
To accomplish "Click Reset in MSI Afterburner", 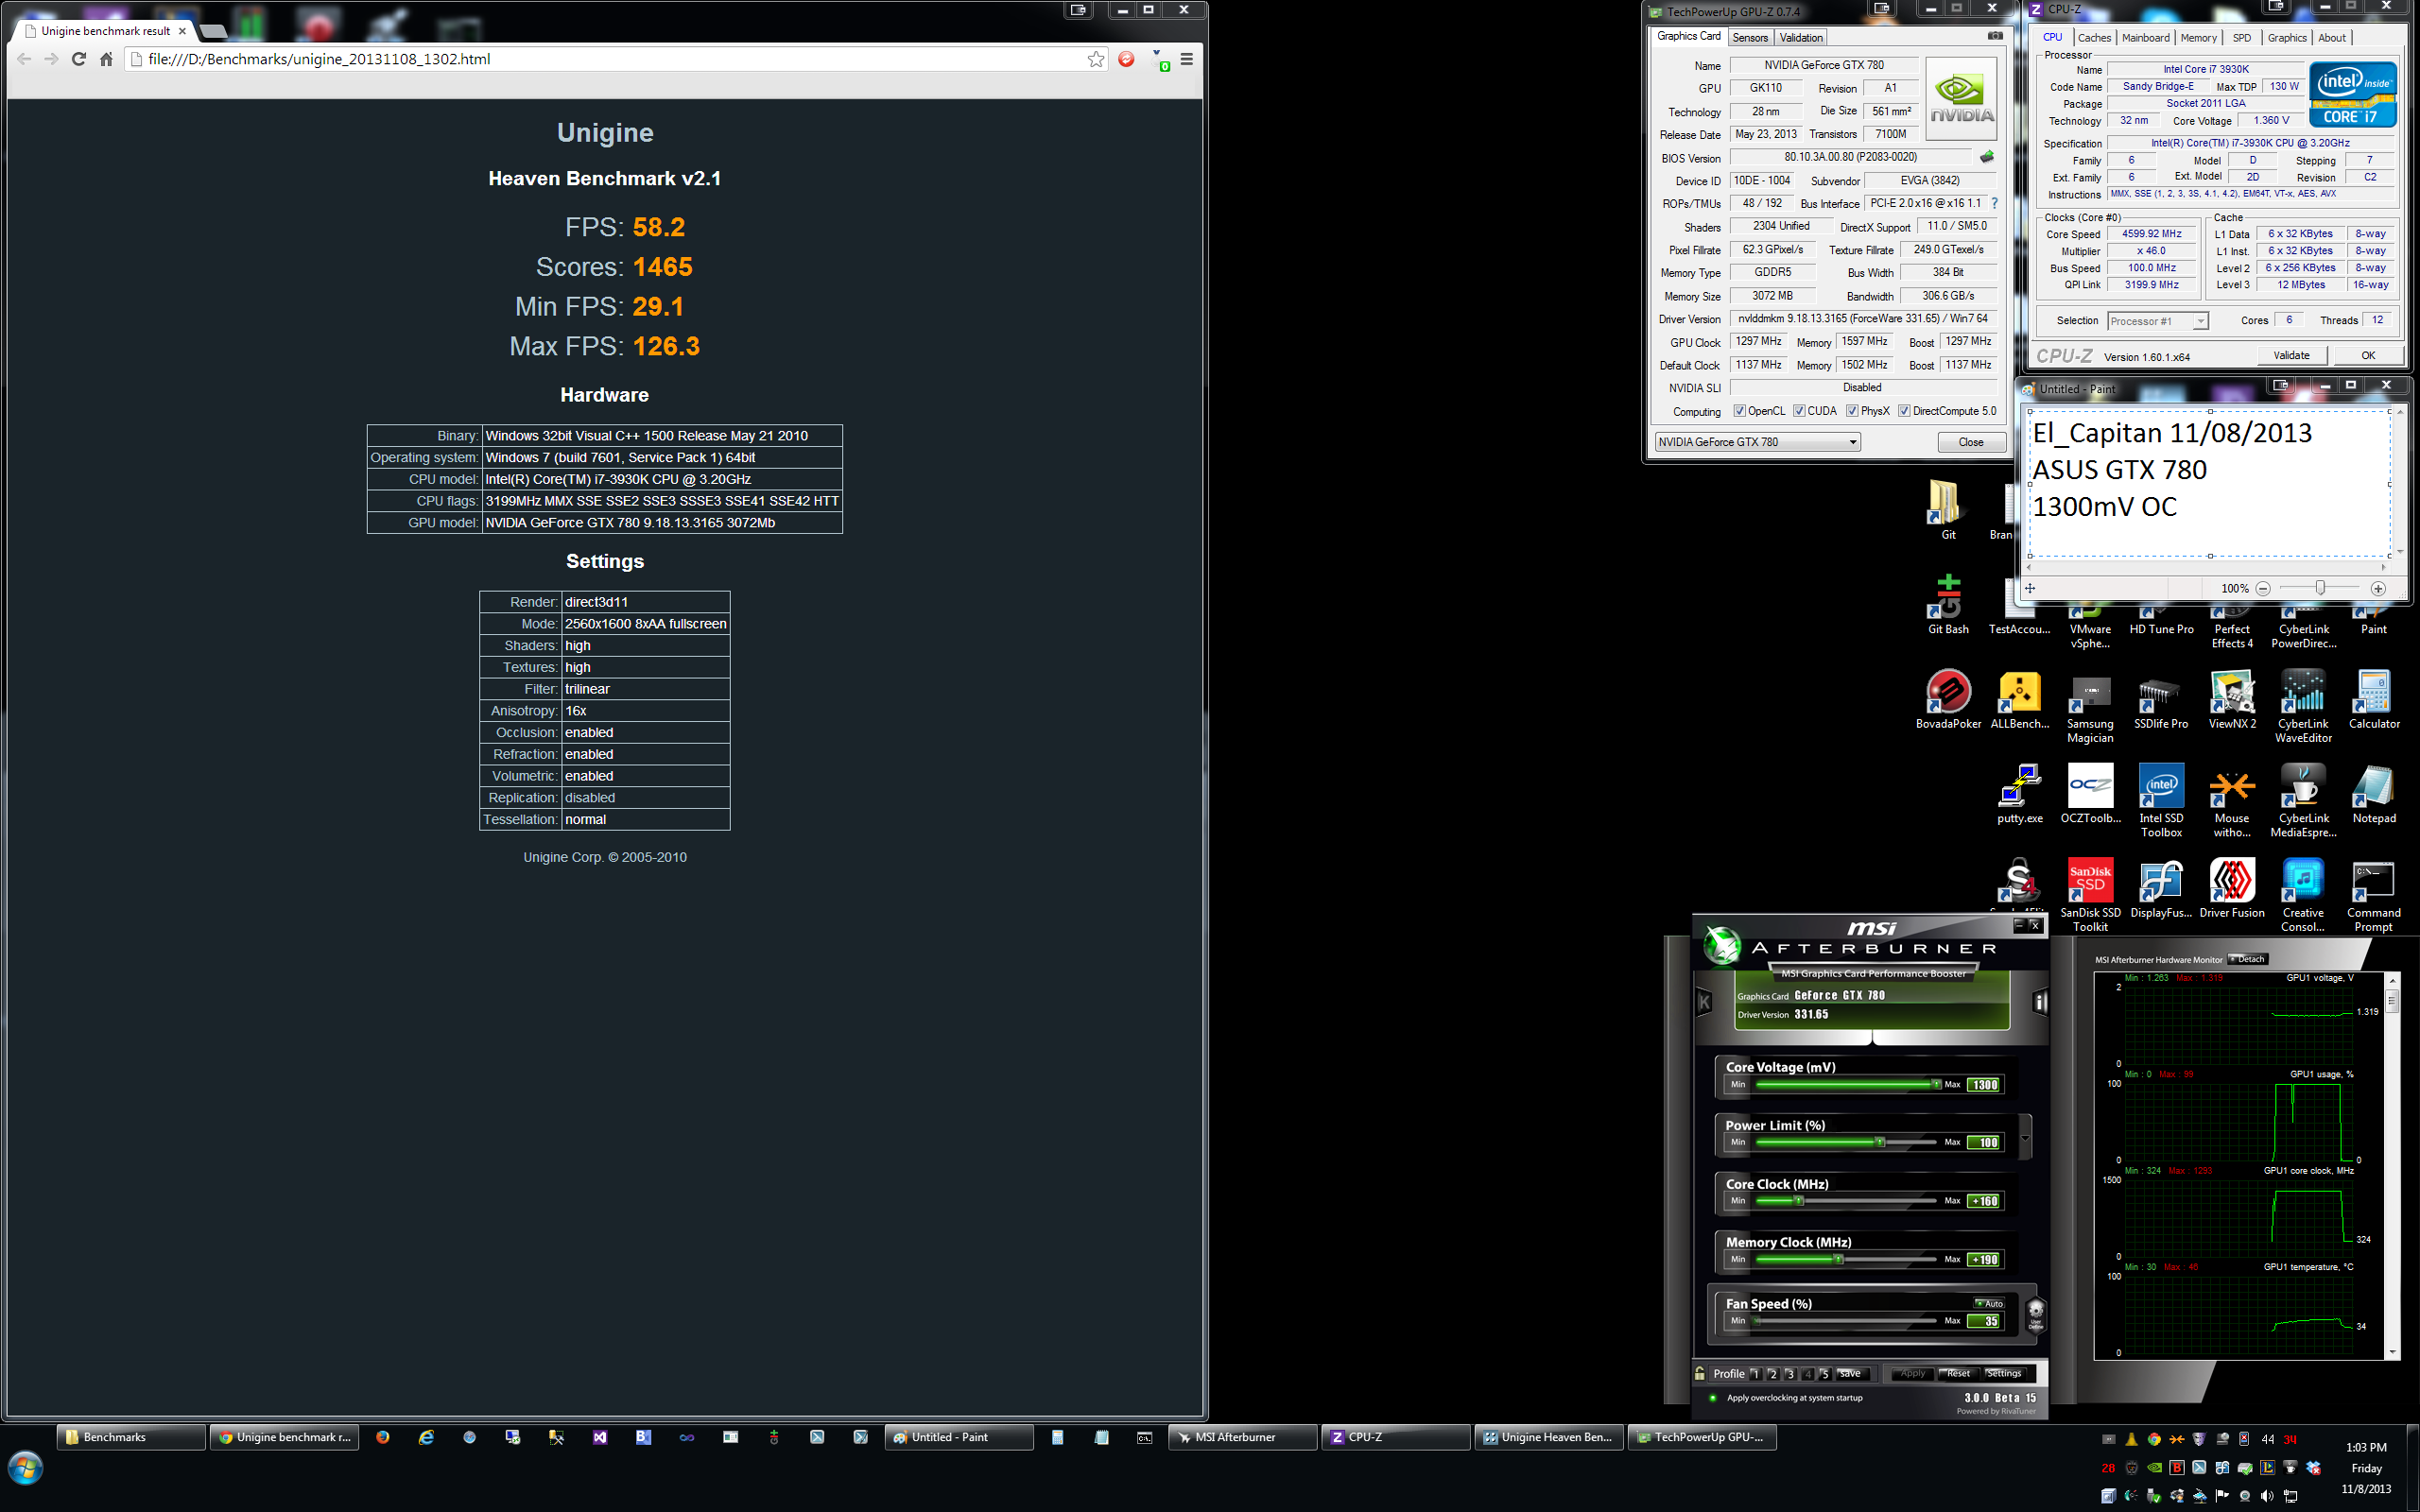I will point(1958,1373).
